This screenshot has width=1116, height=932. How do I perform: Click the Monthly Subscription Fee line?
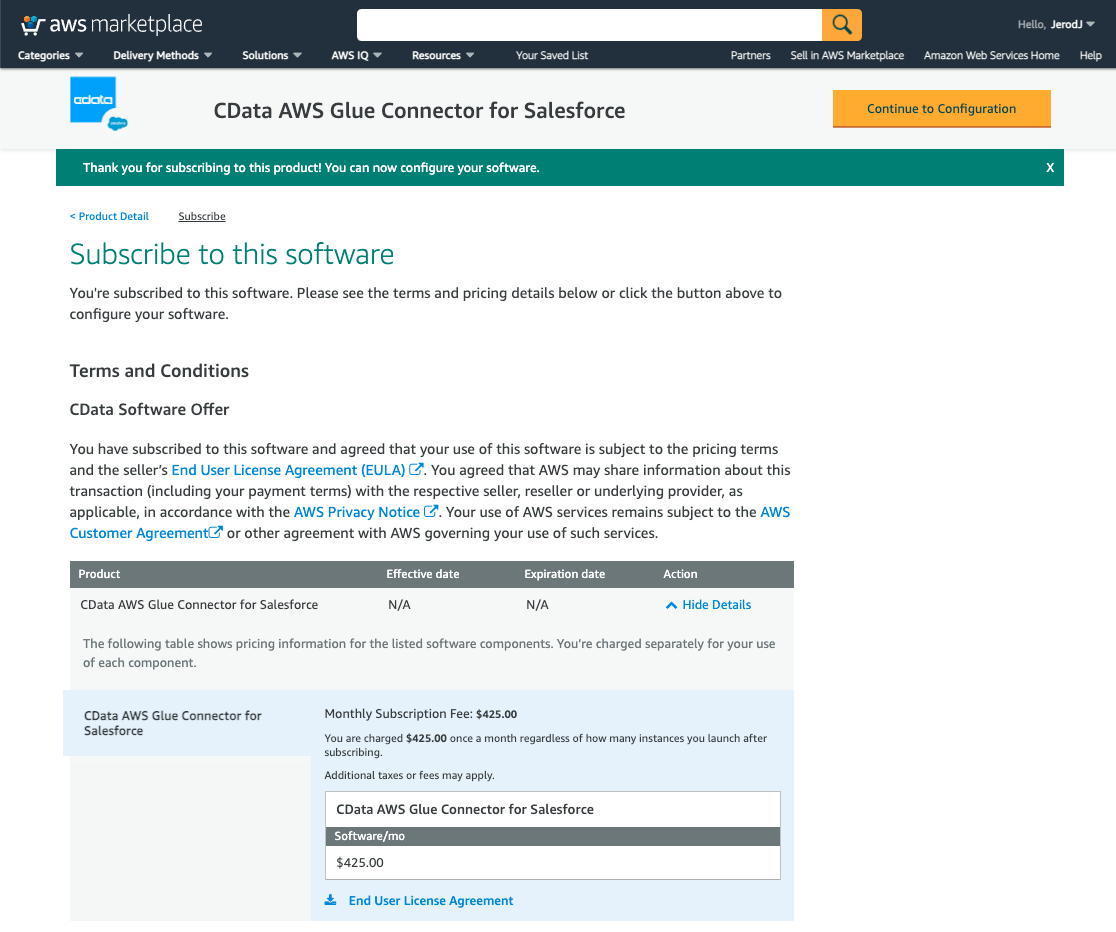coord(421,714)
